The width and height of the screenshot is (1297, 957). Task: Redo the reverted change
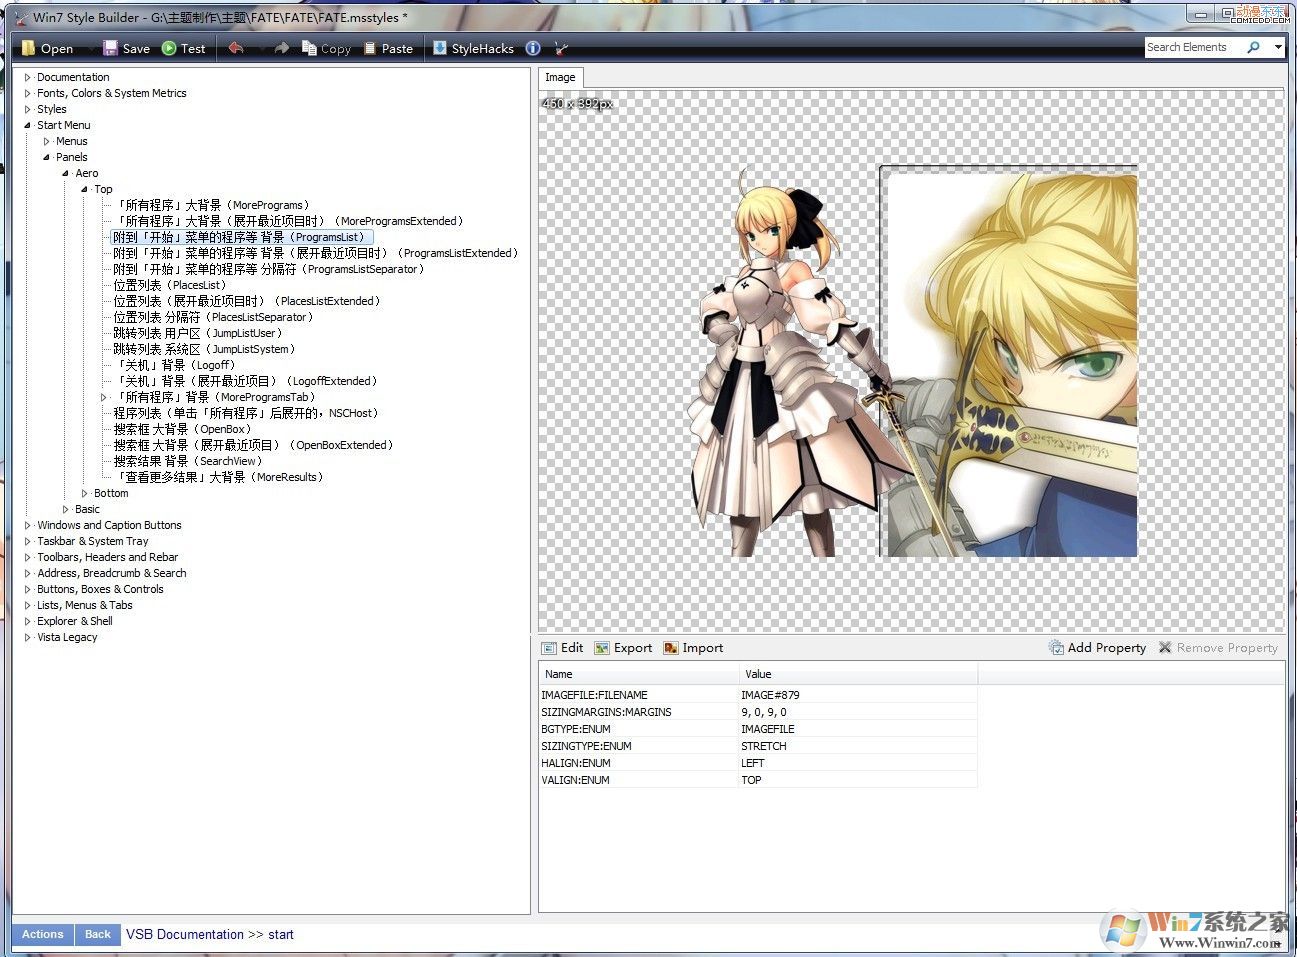click(281, 47)
